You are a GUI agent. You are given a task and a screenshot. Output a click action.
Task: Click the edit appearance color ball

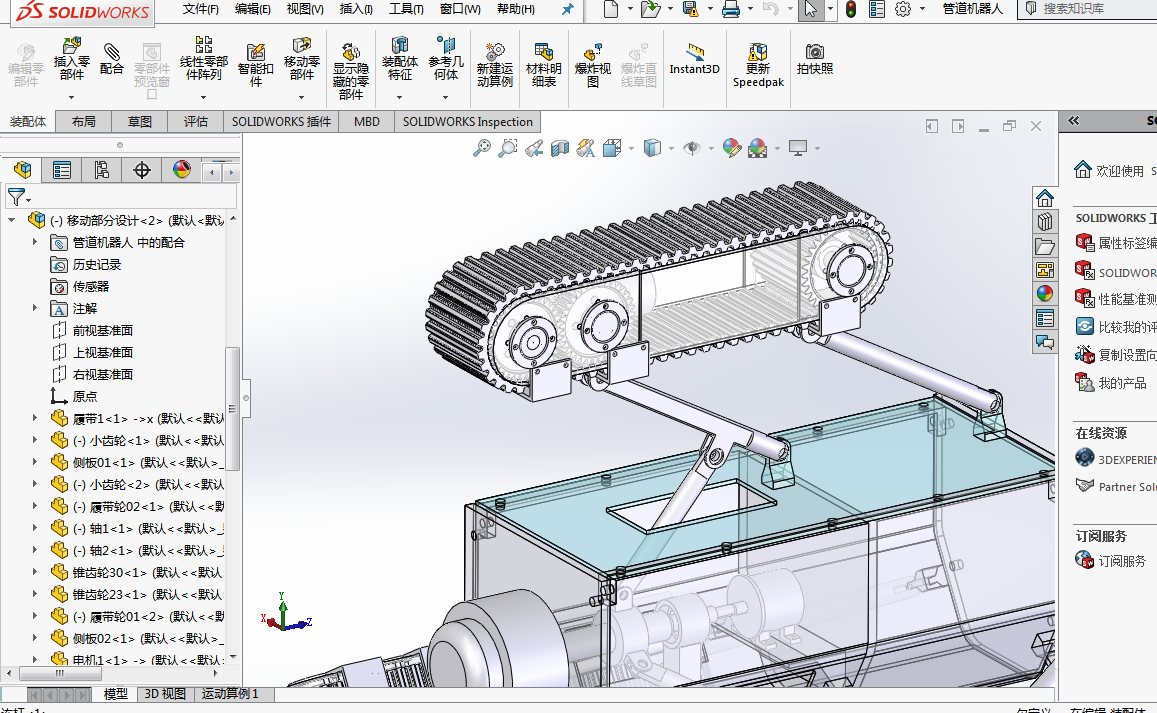click(x=732, y=148)
